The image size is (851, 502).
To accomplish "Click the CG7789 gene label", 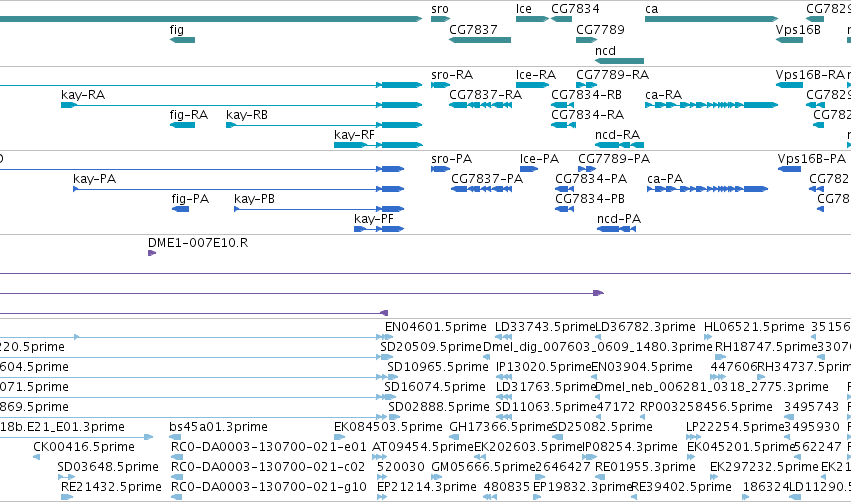I will tap(600, 30).
